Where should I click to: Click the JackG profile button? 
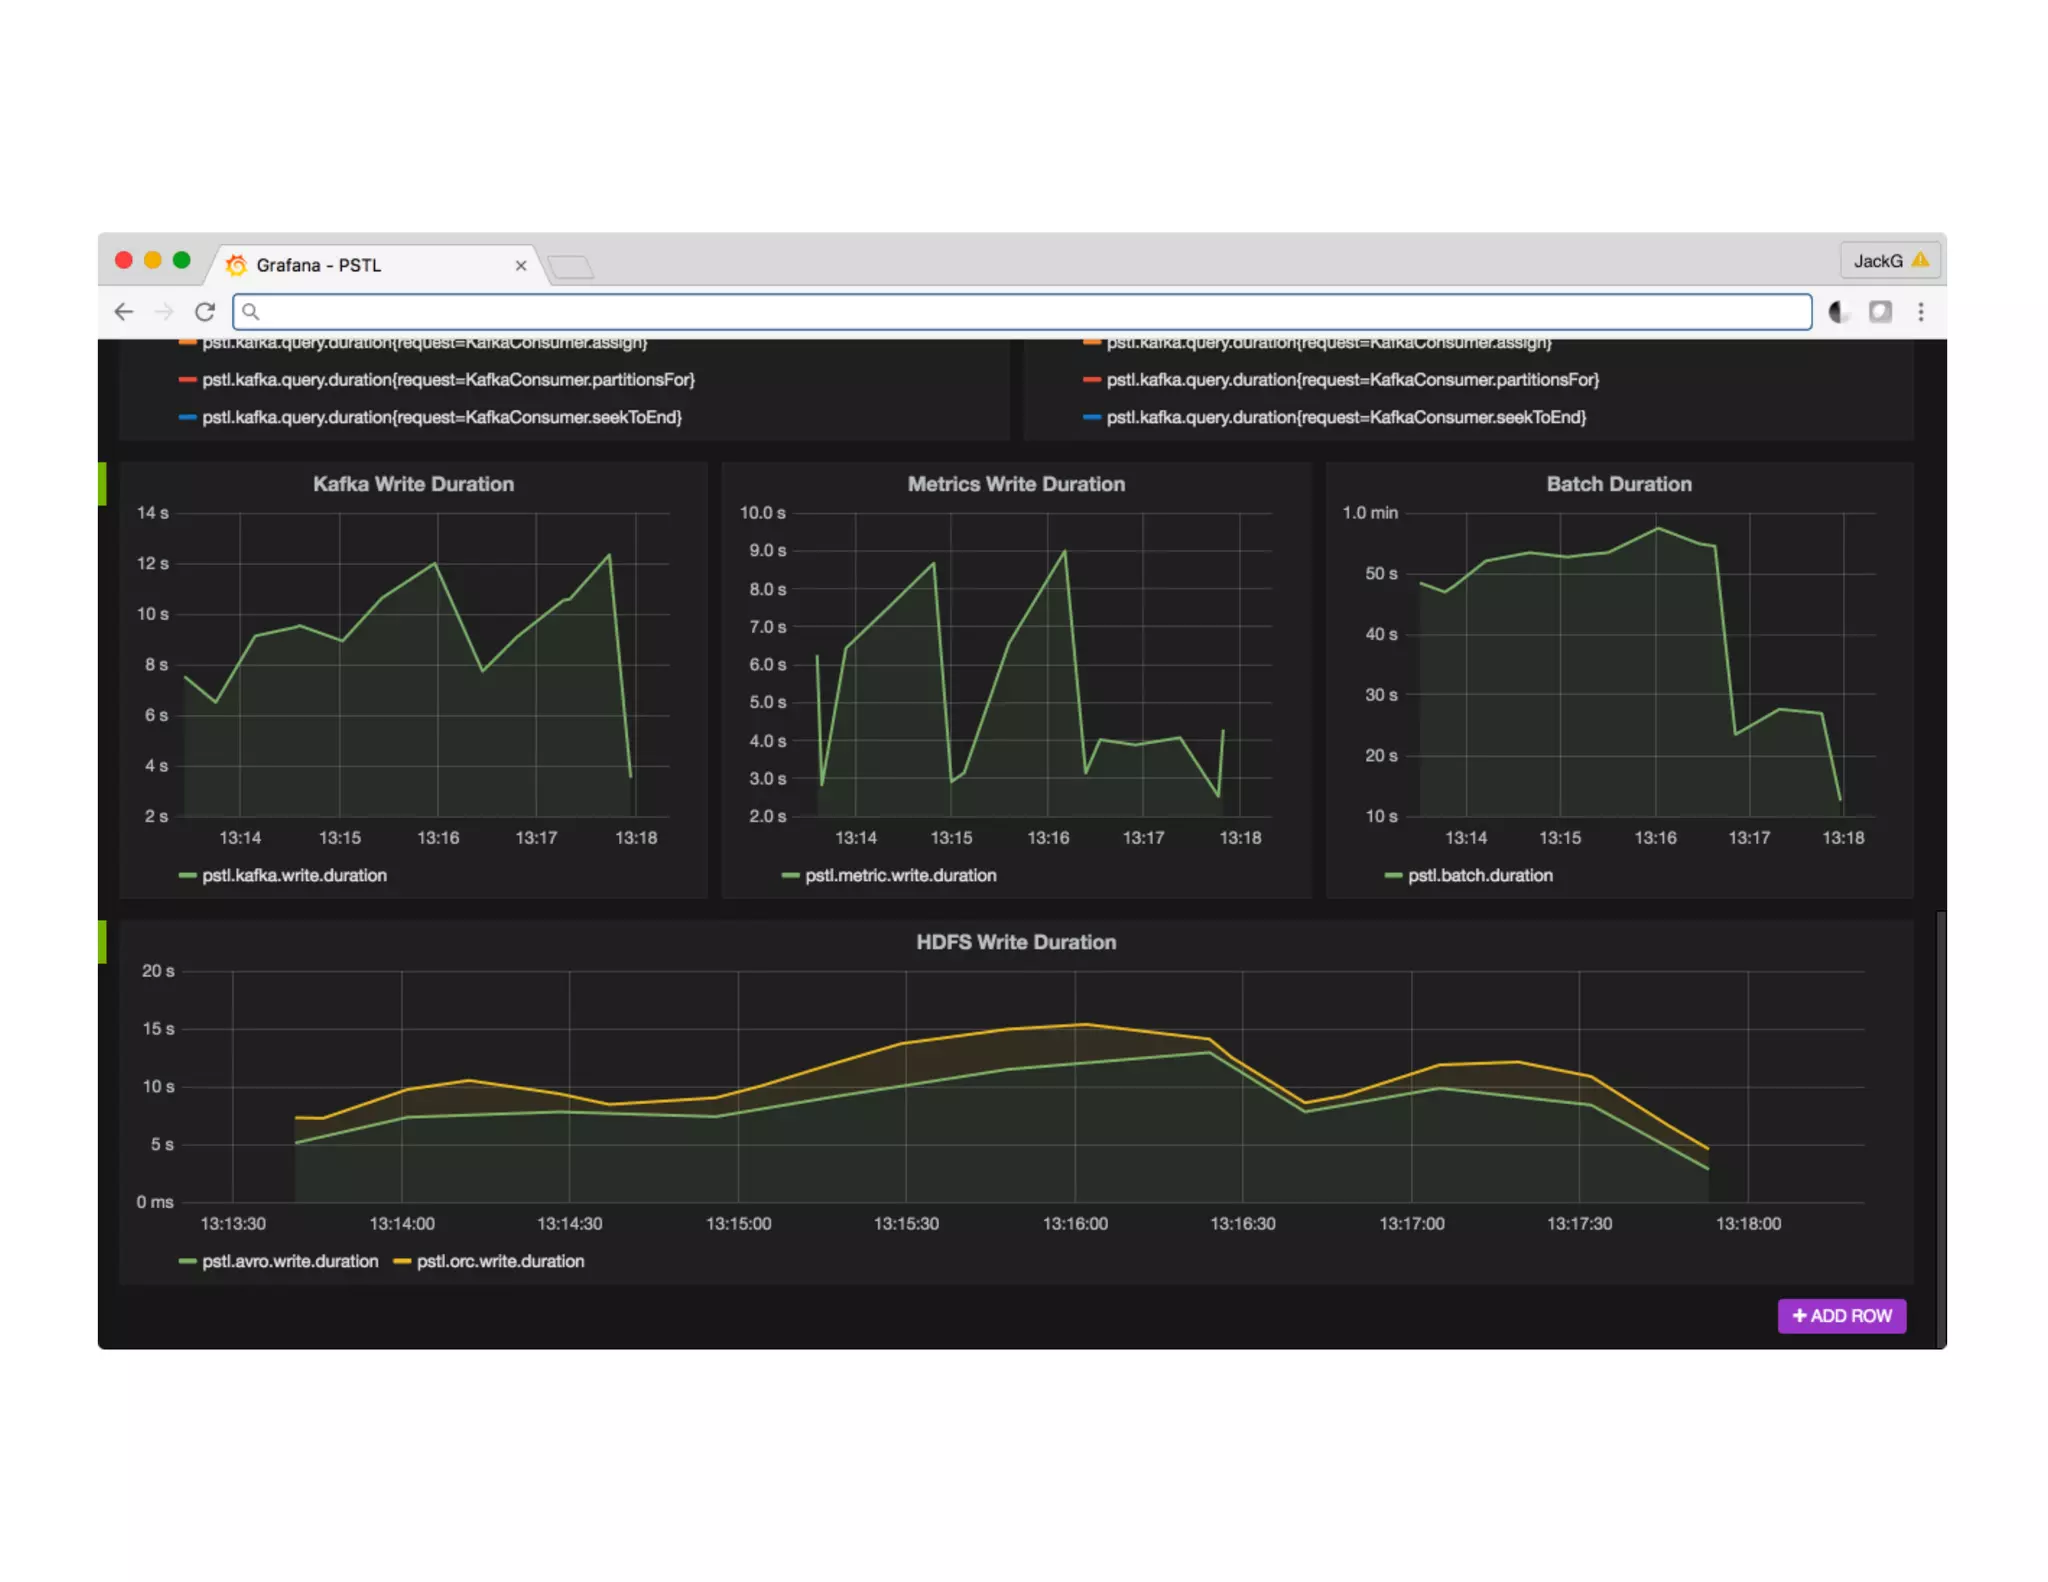click(x=1889, y=261)
